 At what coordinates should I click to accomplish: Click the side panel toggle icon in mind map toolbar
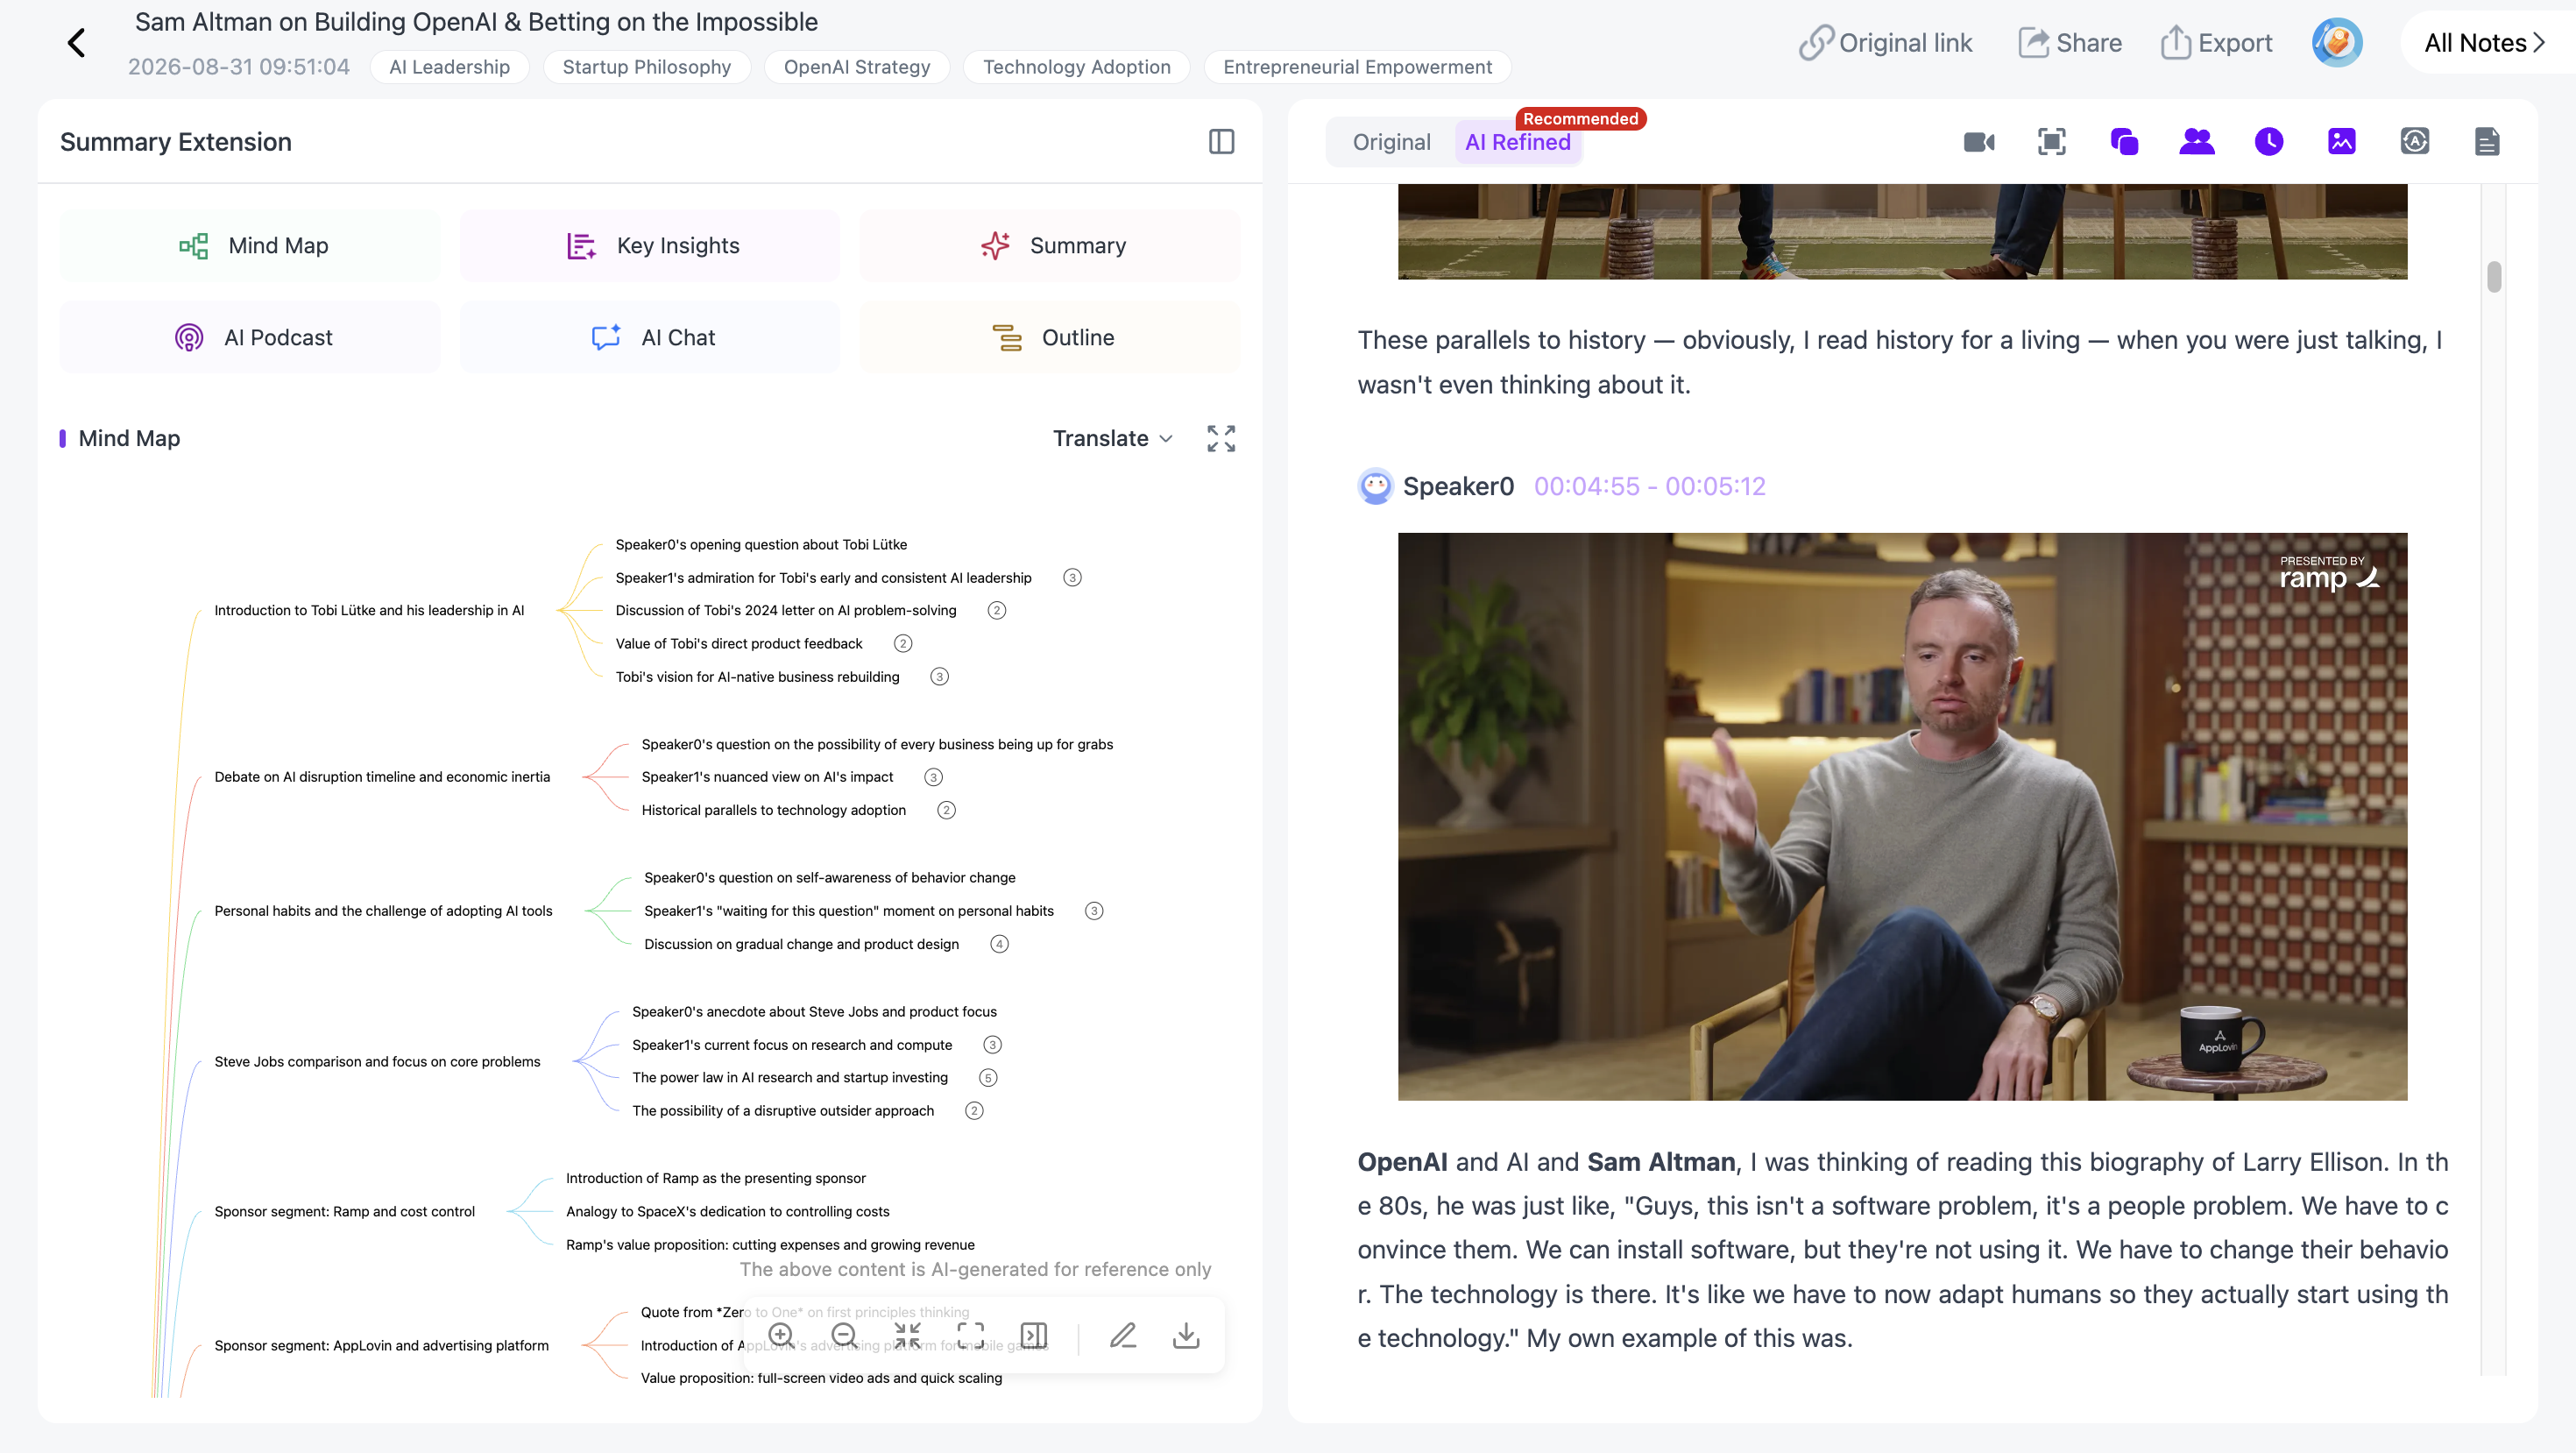coord(1034,1335)
